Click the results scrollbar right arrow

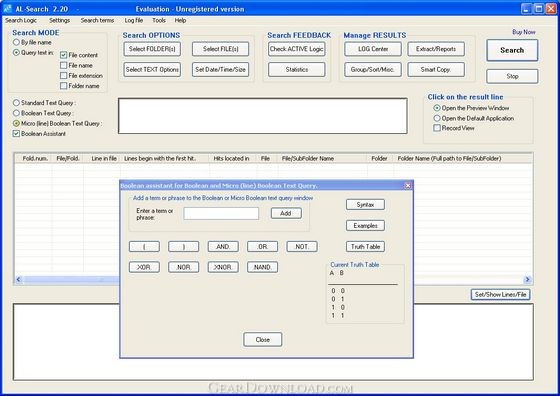528,280
